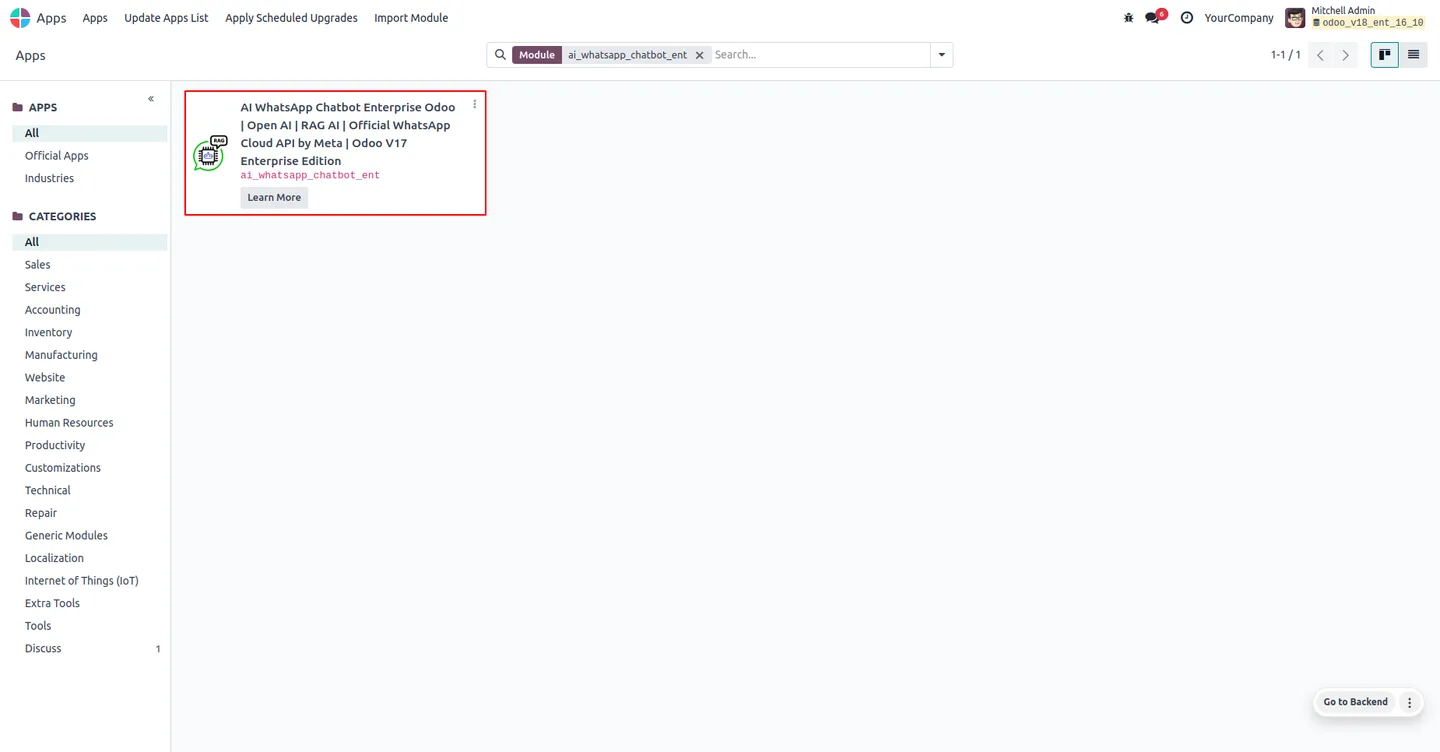
Task: Click the Apps brand title in navbar
Action: pos(51,18)
